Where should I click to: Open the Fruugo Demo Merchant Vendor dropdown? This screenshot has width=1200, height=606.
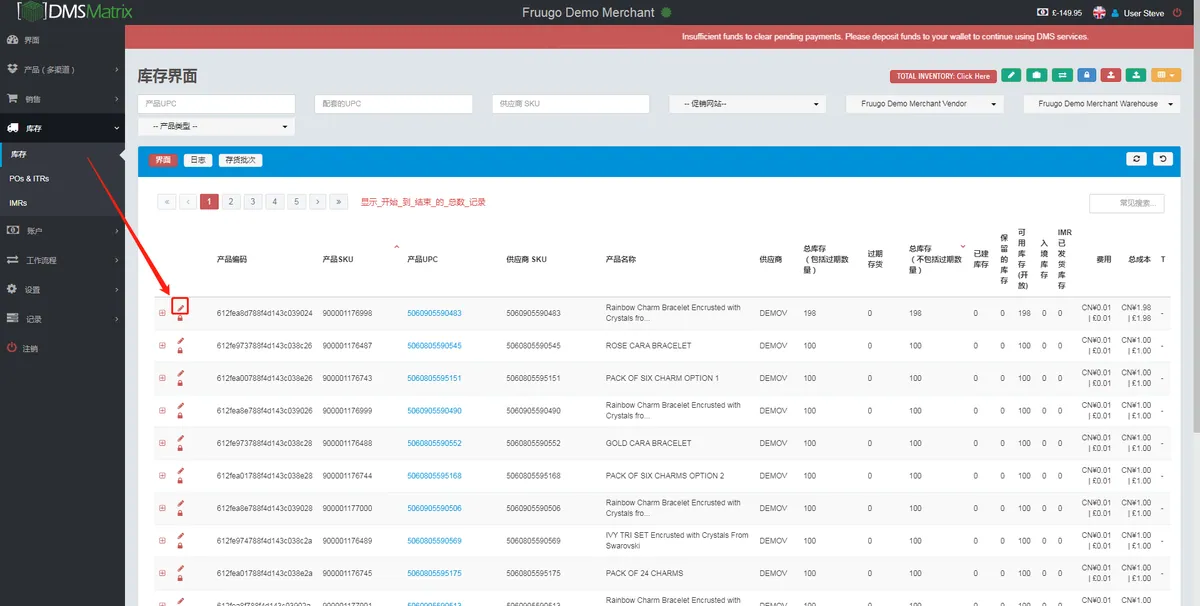point(925,104)
